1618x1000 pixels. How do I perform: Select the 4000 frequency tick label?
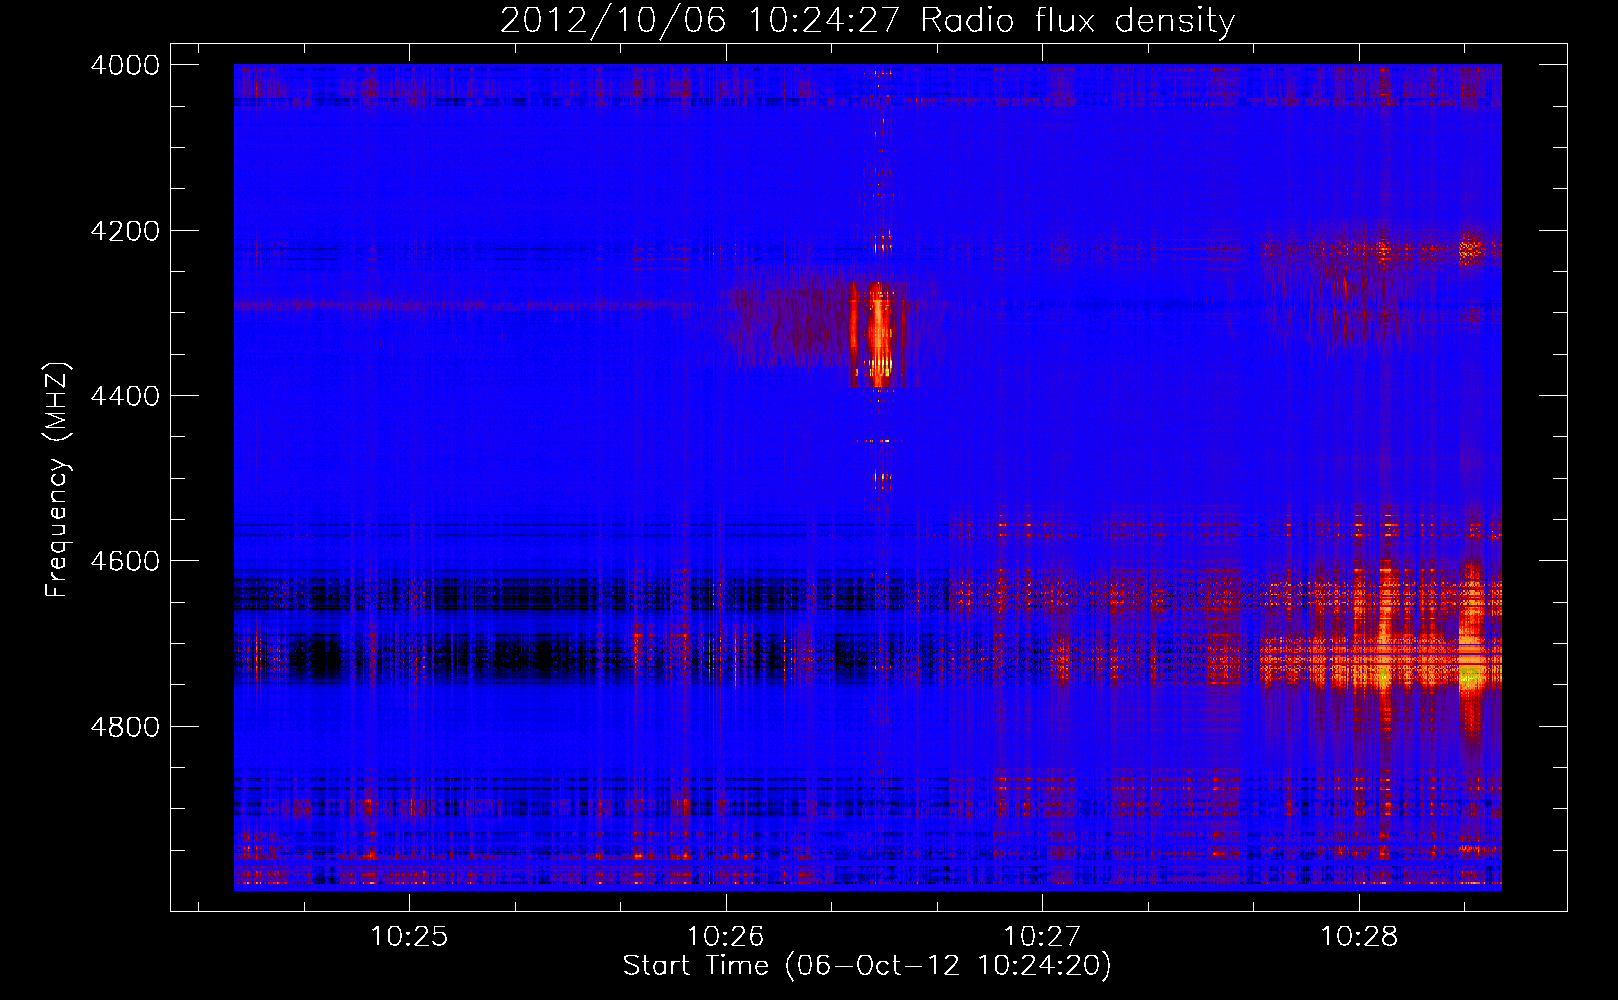coord(125,65)
